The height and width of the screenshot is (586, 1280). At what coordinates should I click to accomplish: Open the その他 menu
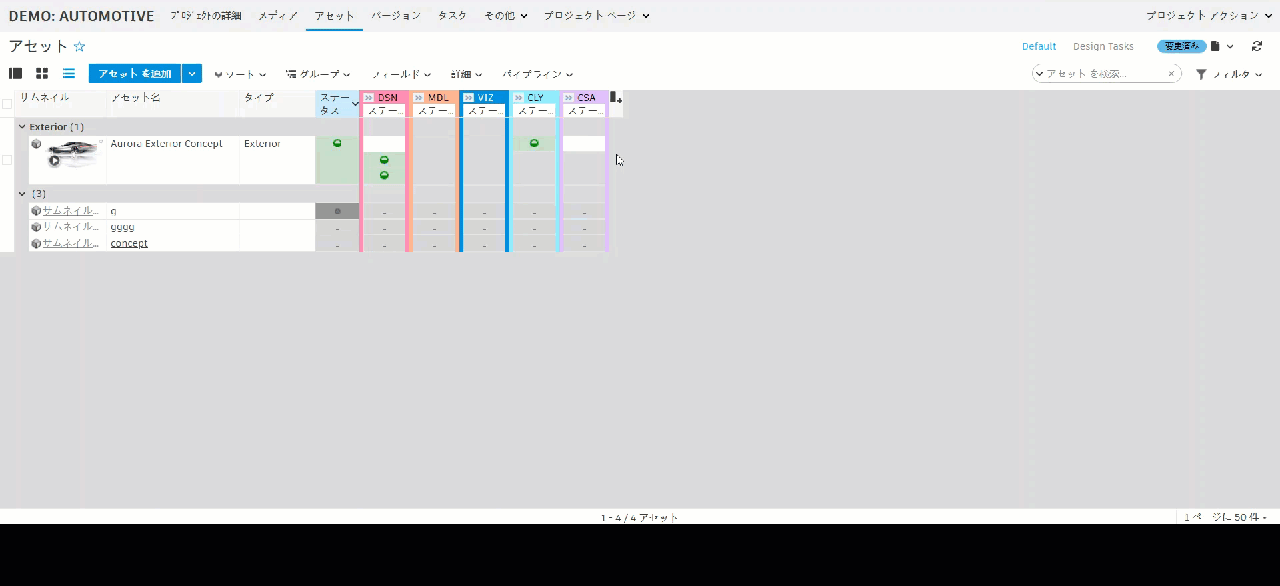tap(506, 16)
